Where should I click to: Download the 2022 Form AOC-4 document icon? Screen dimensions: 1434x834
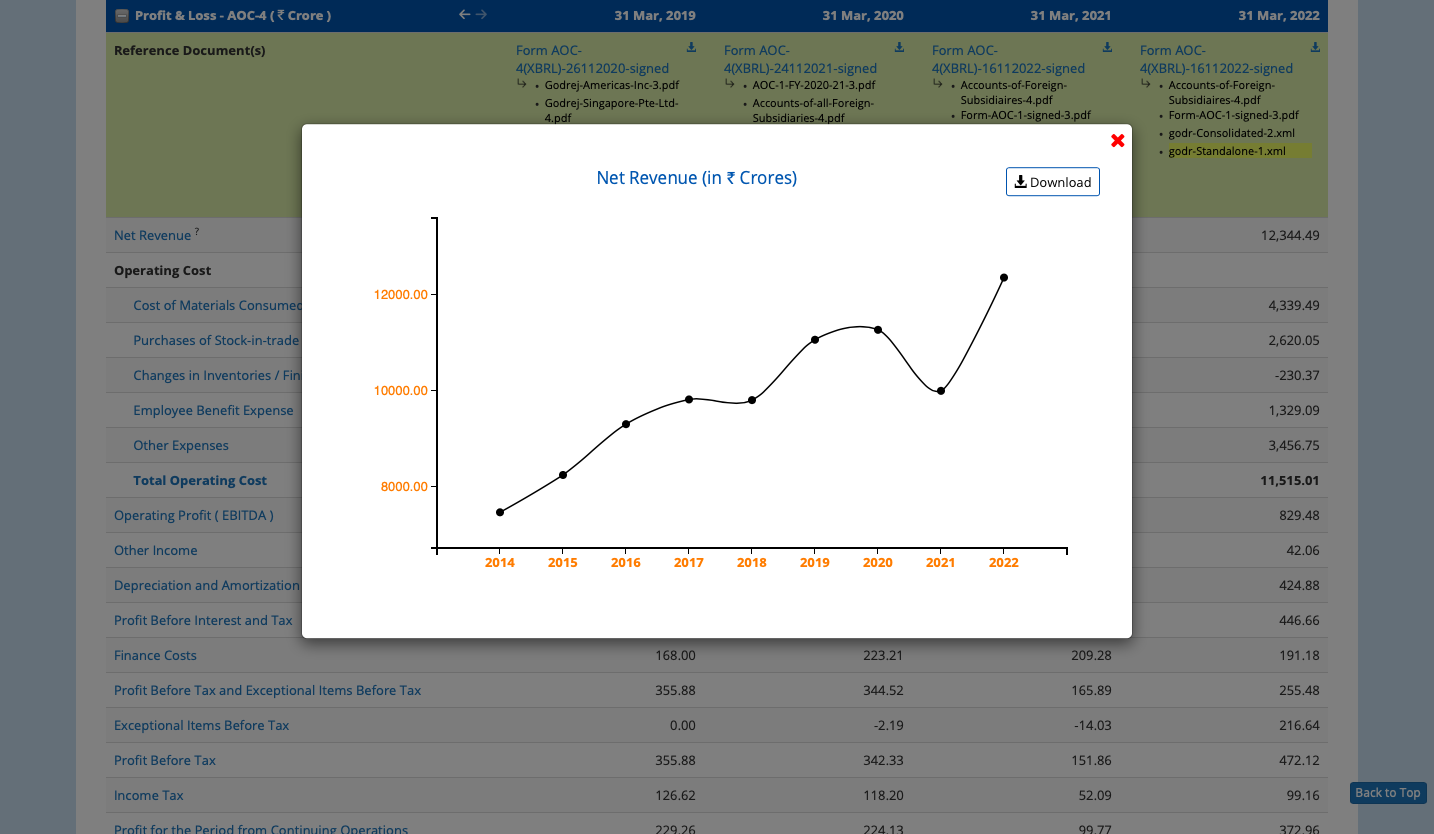[1315, 47]
